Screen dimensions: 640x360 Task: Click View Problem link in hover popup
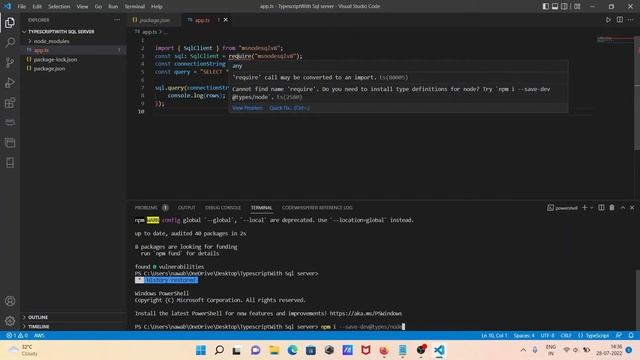click(247, 108)
